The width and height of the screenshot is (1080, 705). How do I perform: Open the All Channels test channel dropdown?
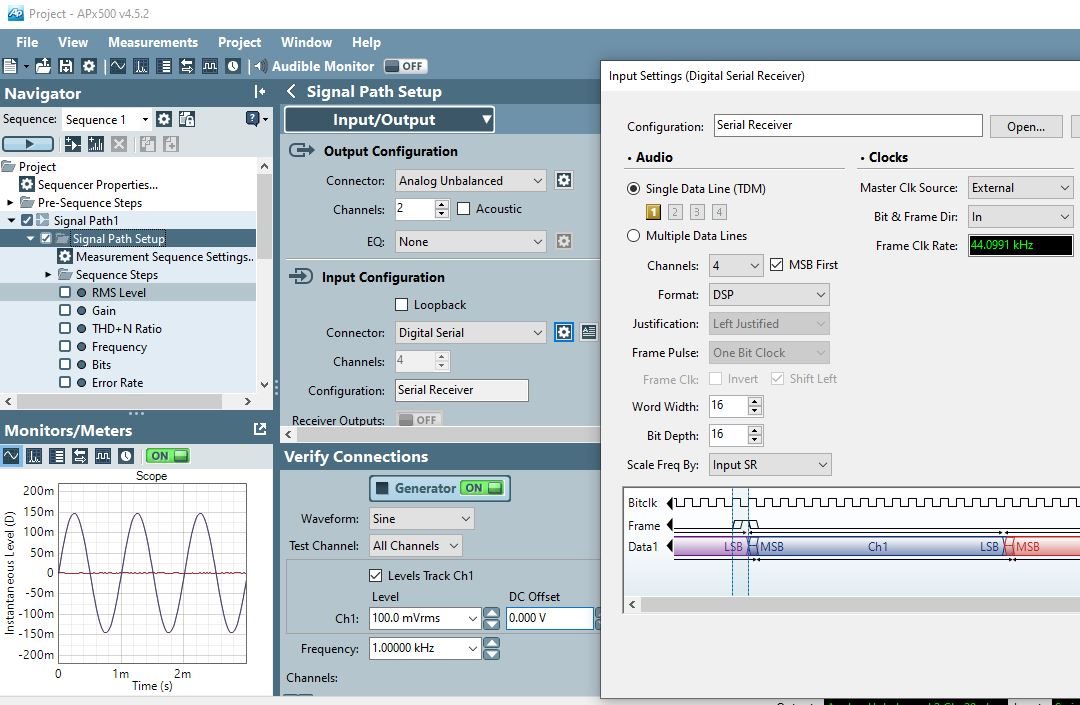415,545
